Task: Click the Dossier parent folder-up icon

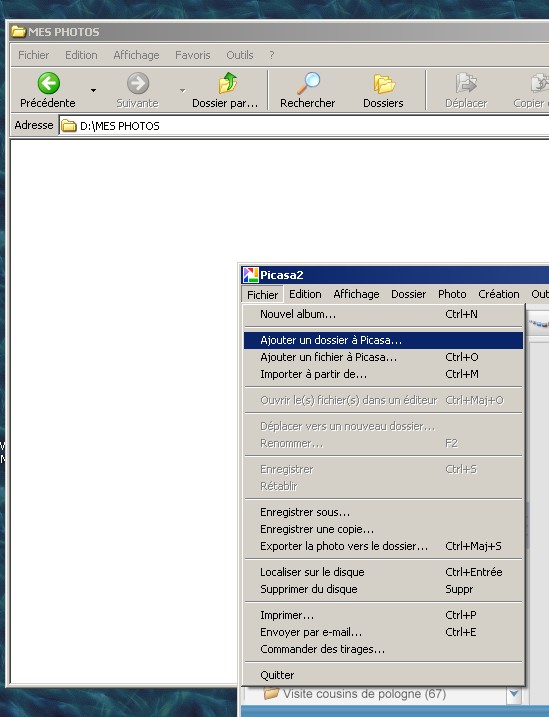Action: pos(227,83)
